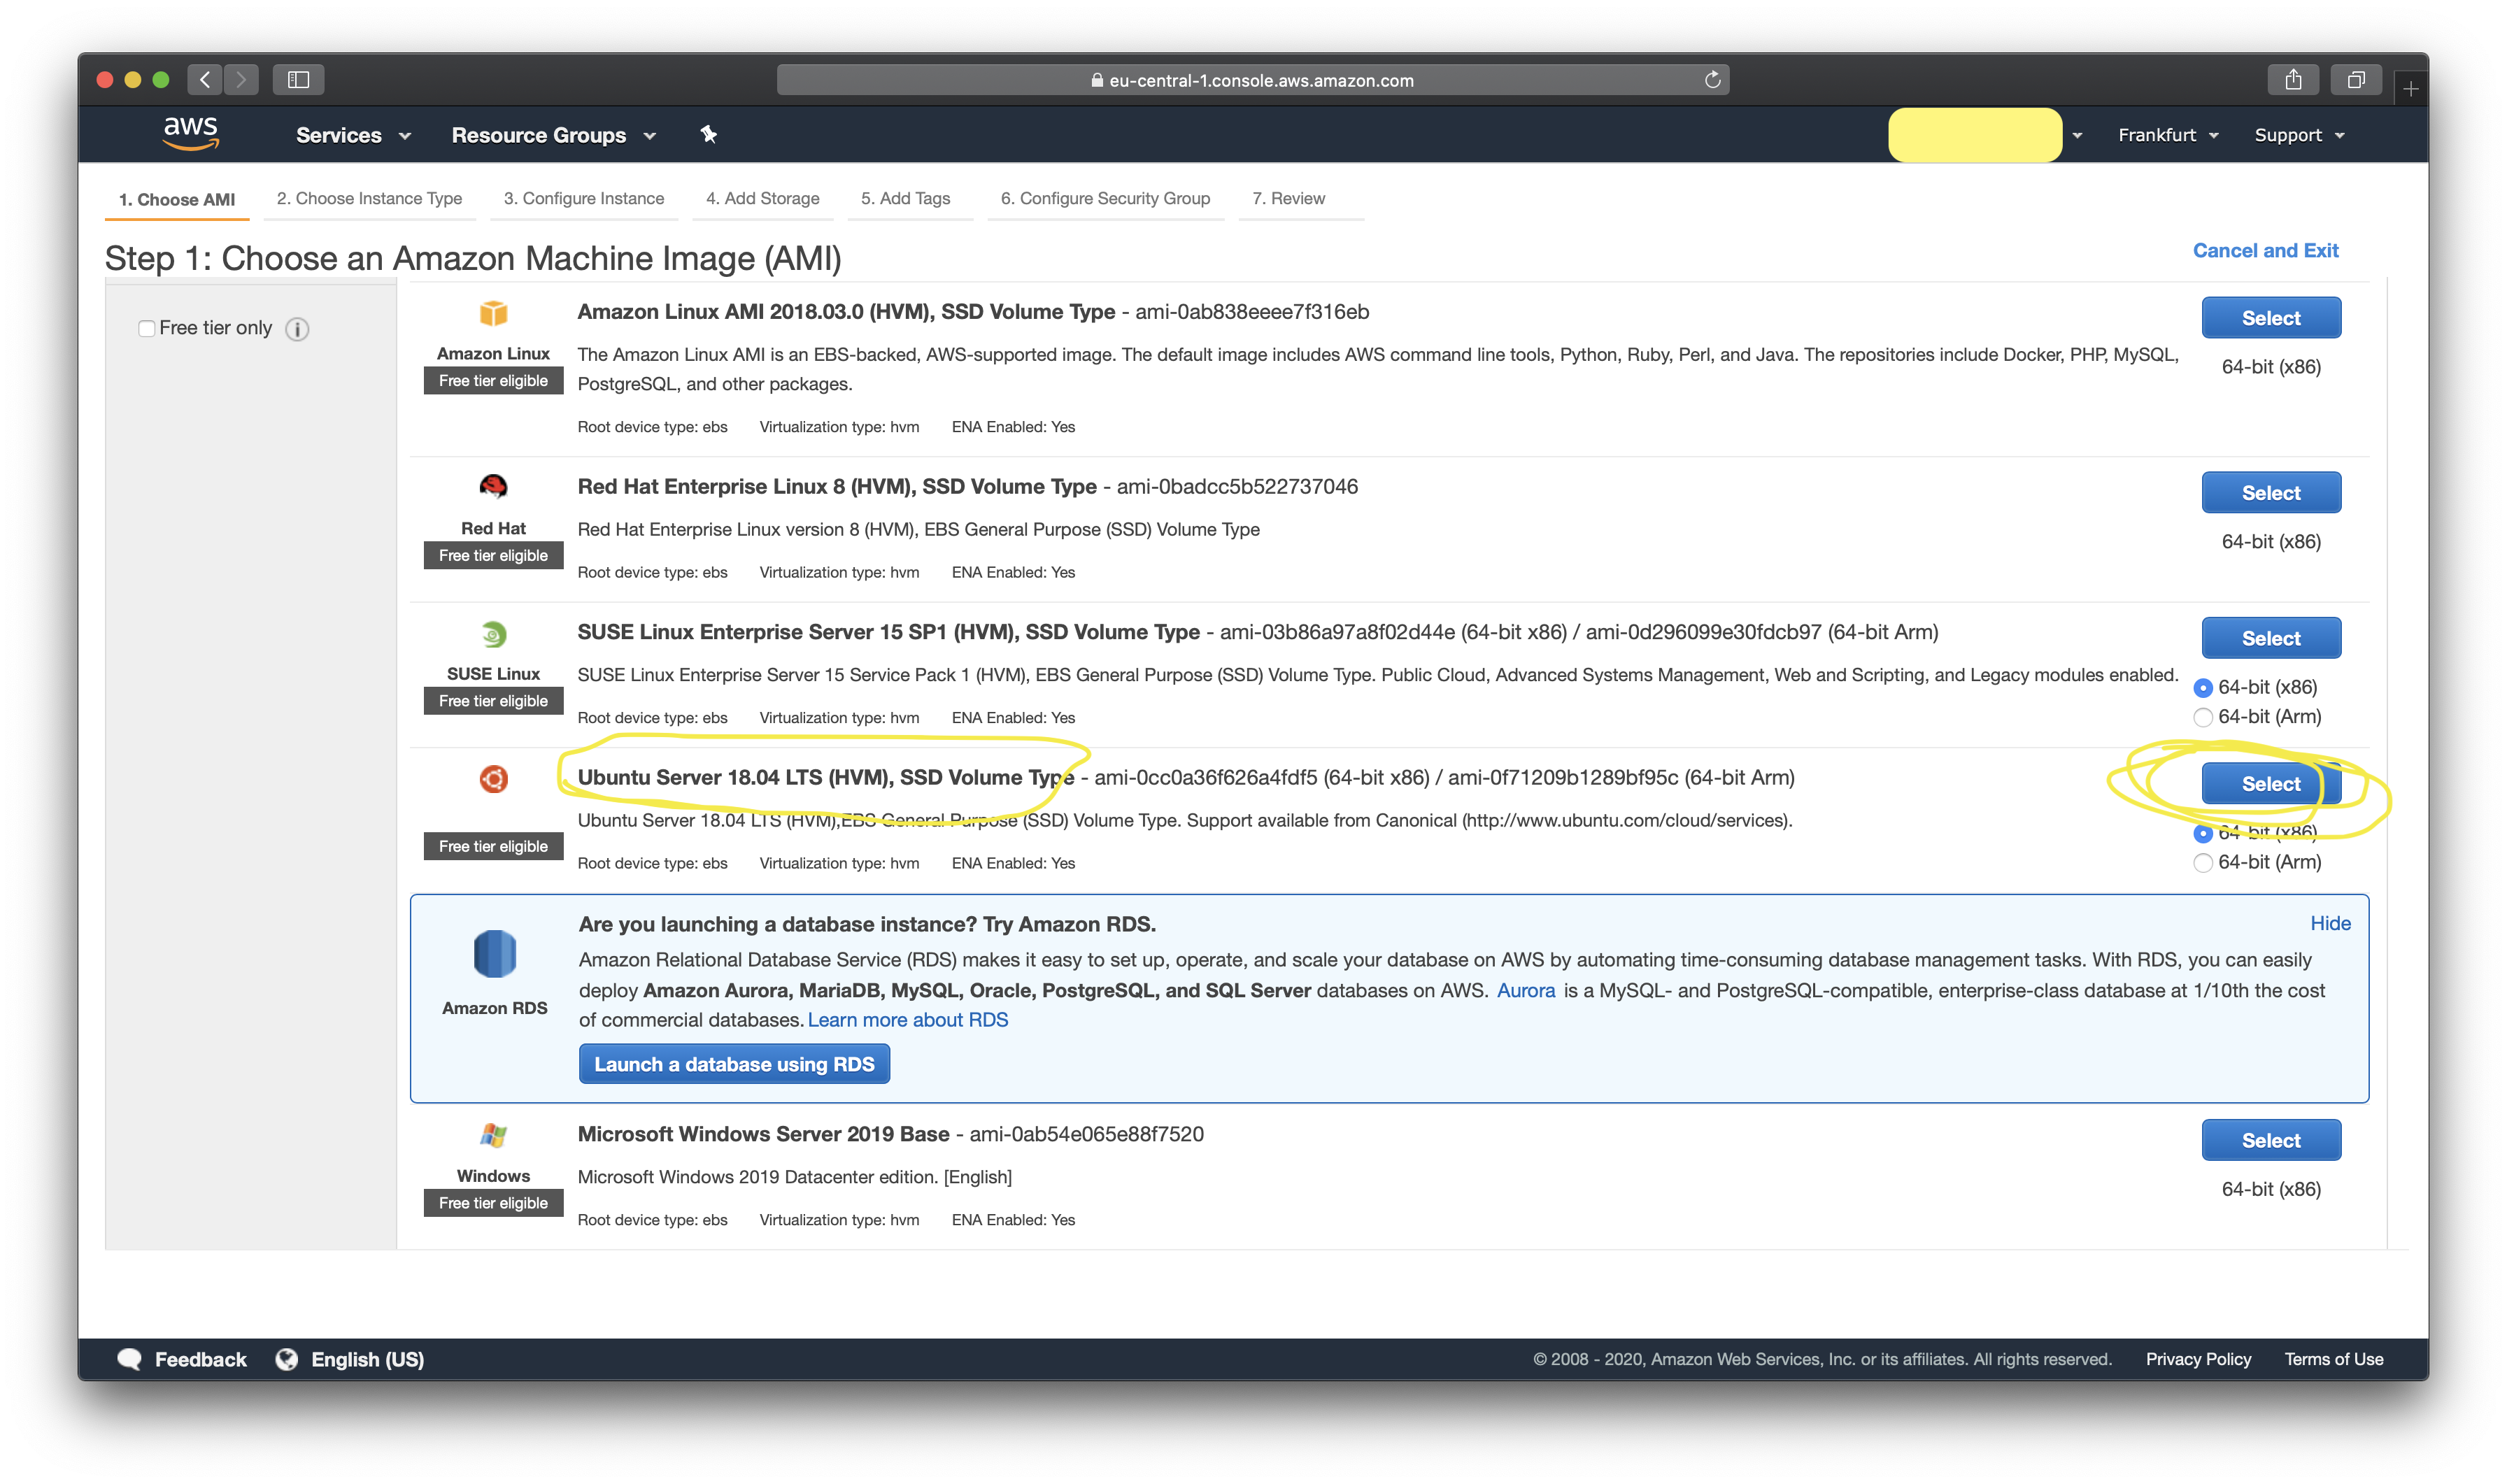Click Launch a database using RDS

pyautogui.click(x=734, y=1064)
